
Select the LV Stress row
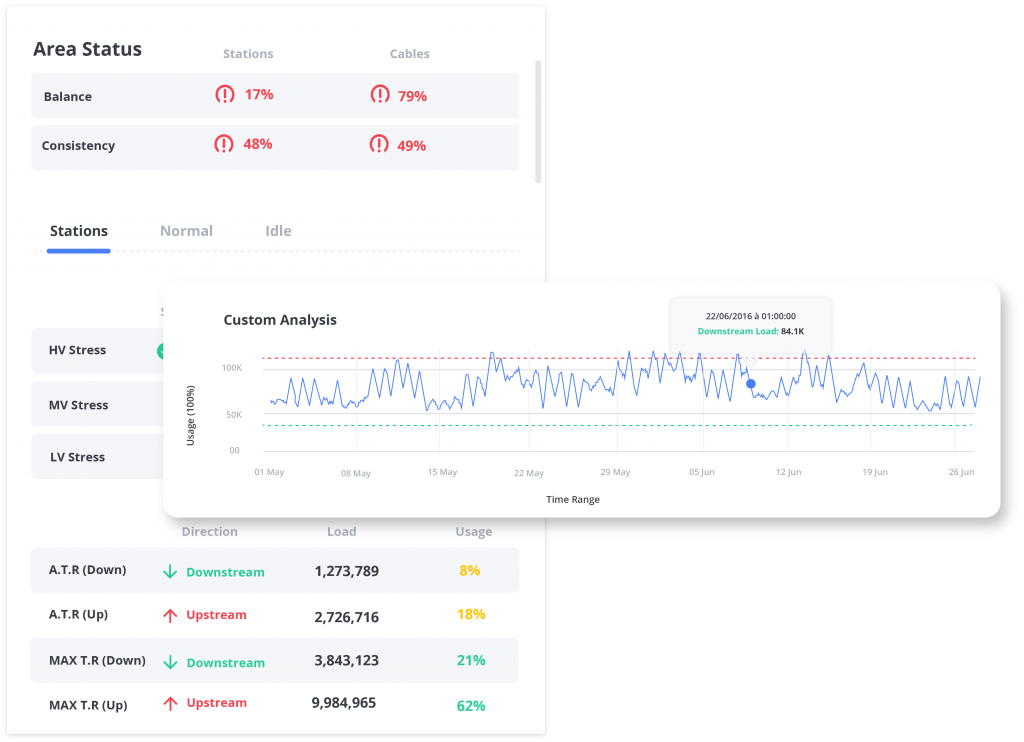coord(97,457)
